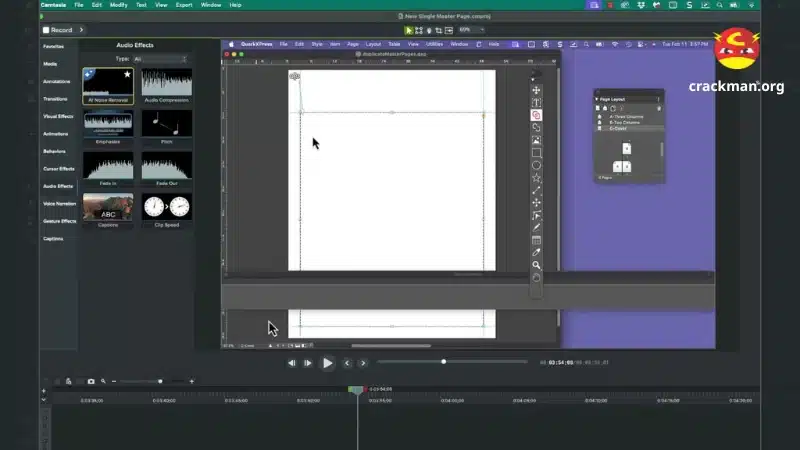Open the Camtasia View menu
800x450 pixels.
[x=161, y=5]
